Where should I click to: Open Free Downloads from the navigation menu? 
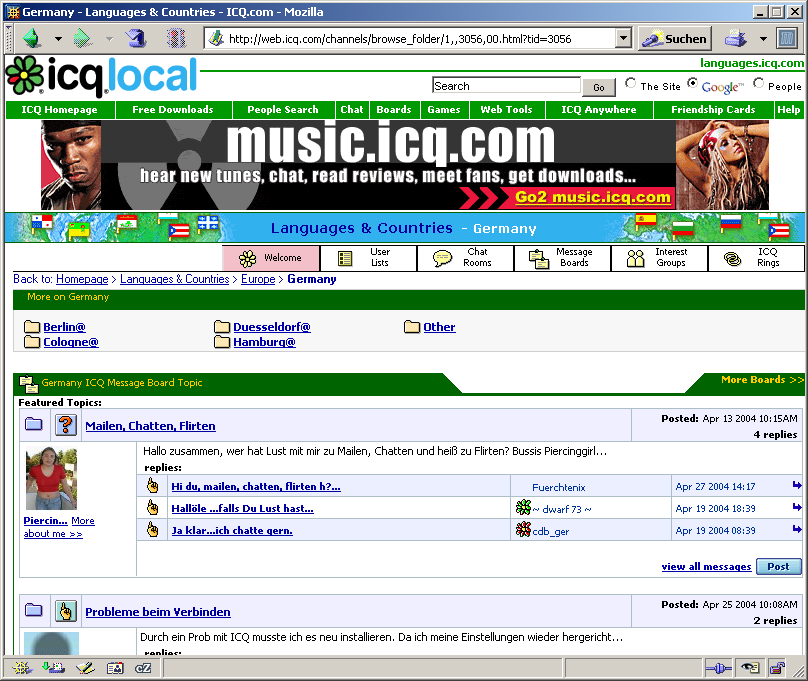tap(172, 110)
